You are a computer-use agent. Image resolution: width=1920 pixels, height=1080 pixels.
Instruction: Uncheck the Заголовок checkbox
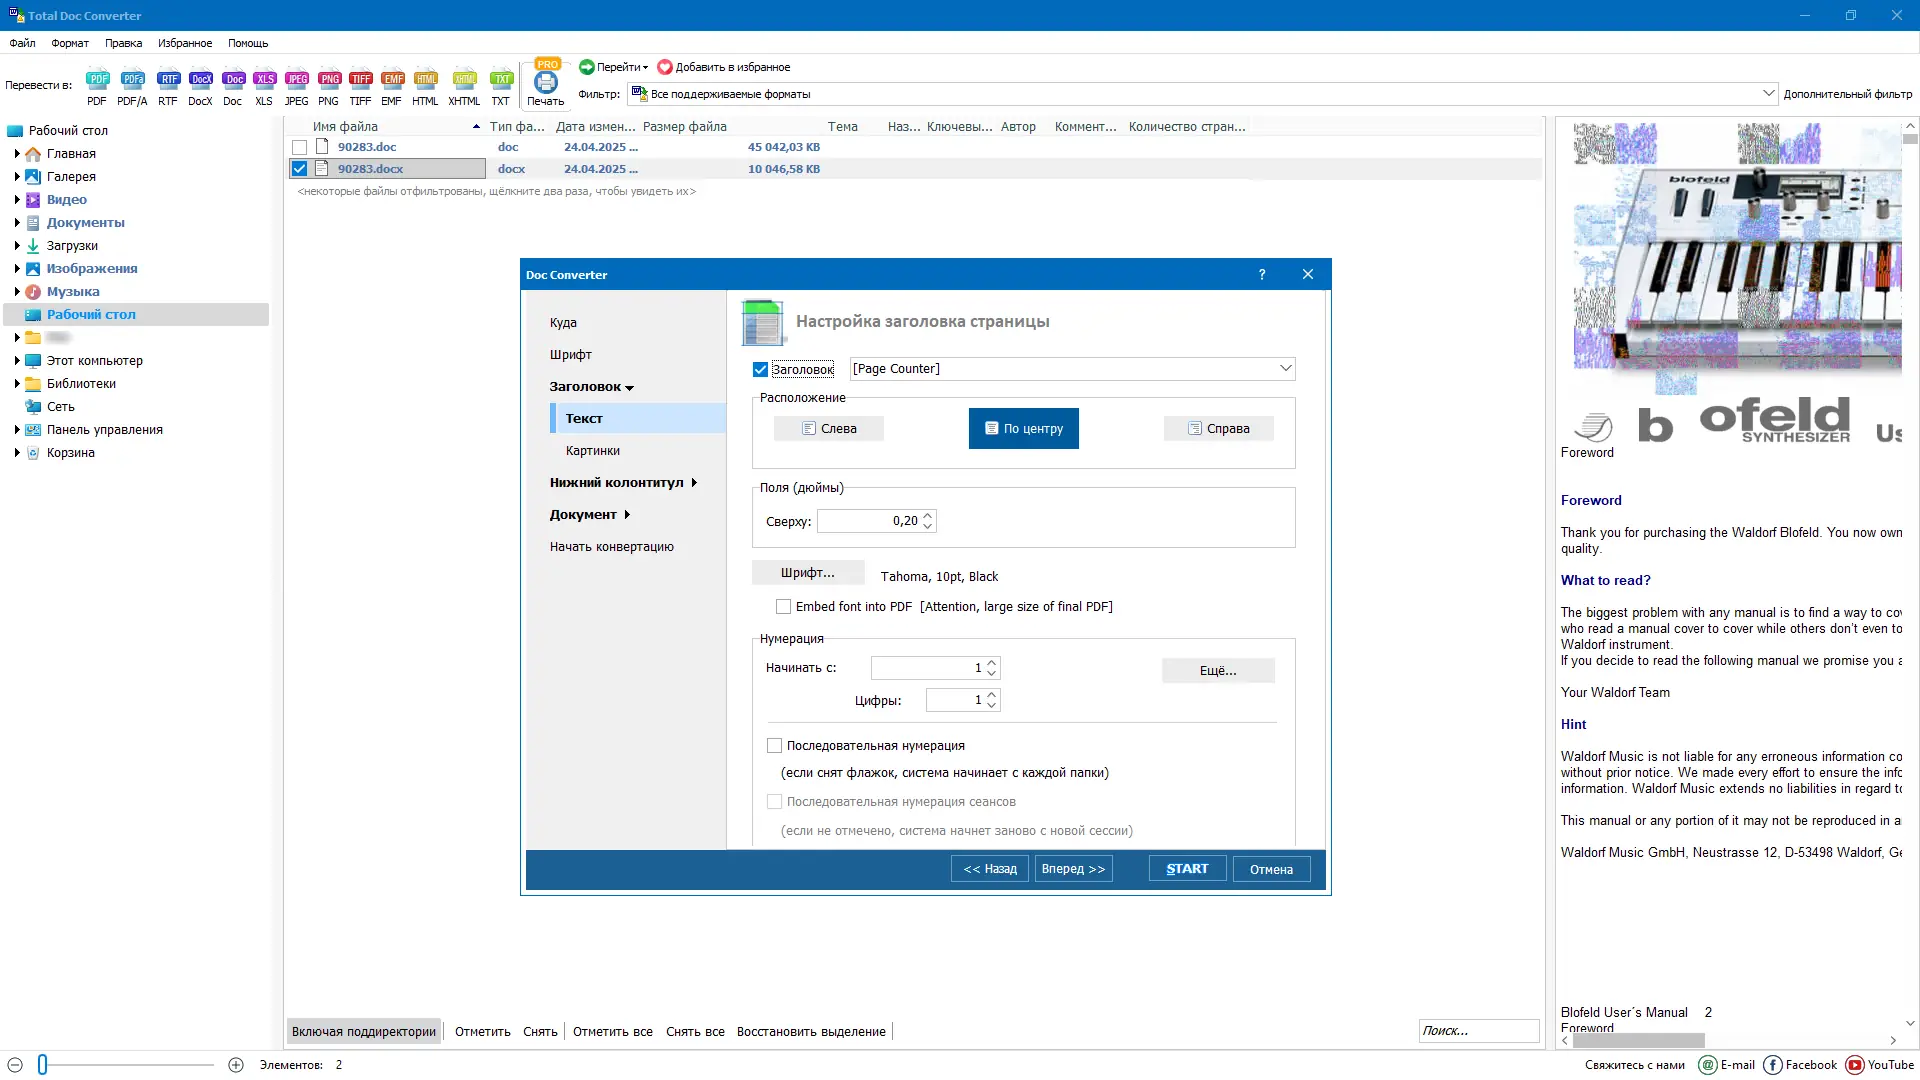760,369
